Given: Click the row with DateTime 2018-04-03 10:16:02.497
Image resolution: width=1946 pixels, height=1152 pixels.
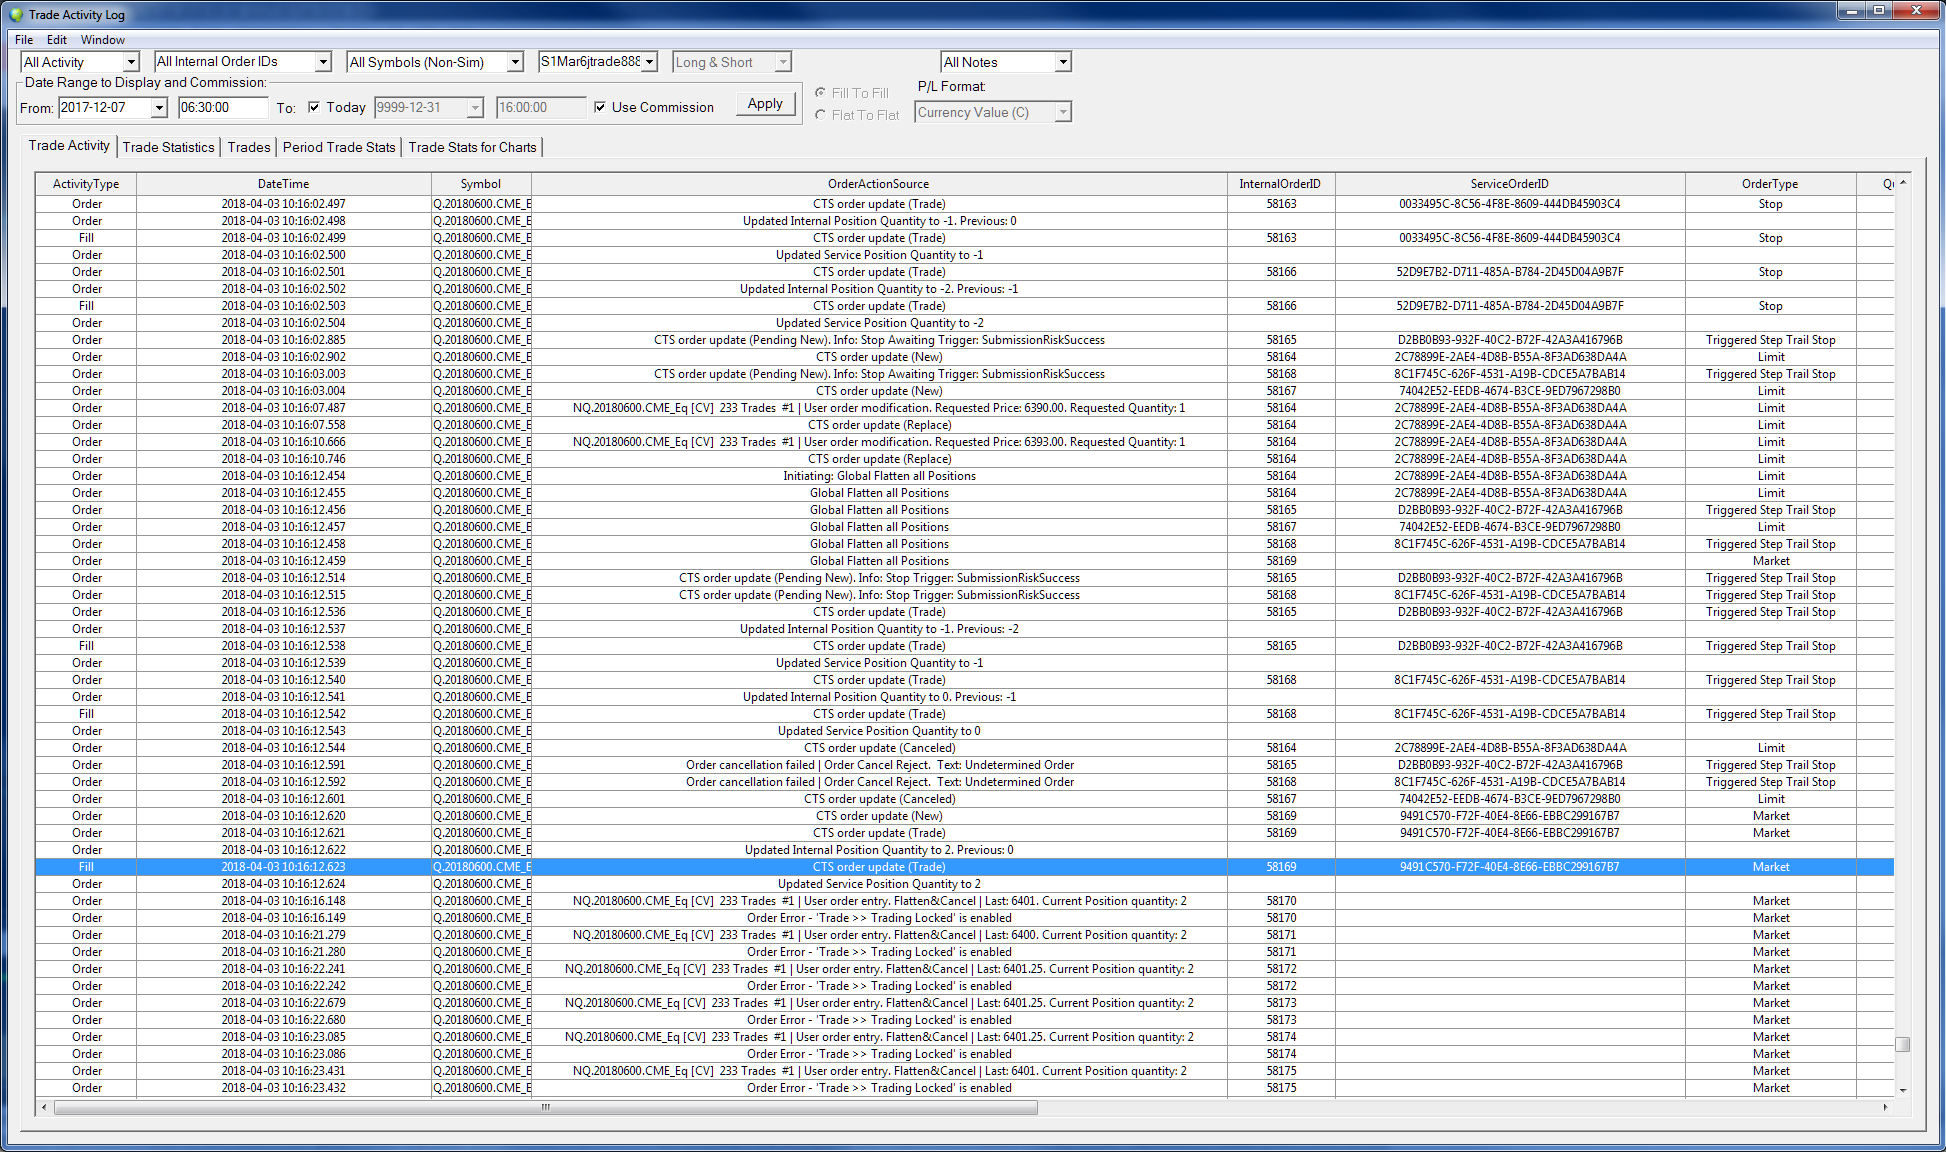Looking at the screenshot, I should click(x=964, y=204).
